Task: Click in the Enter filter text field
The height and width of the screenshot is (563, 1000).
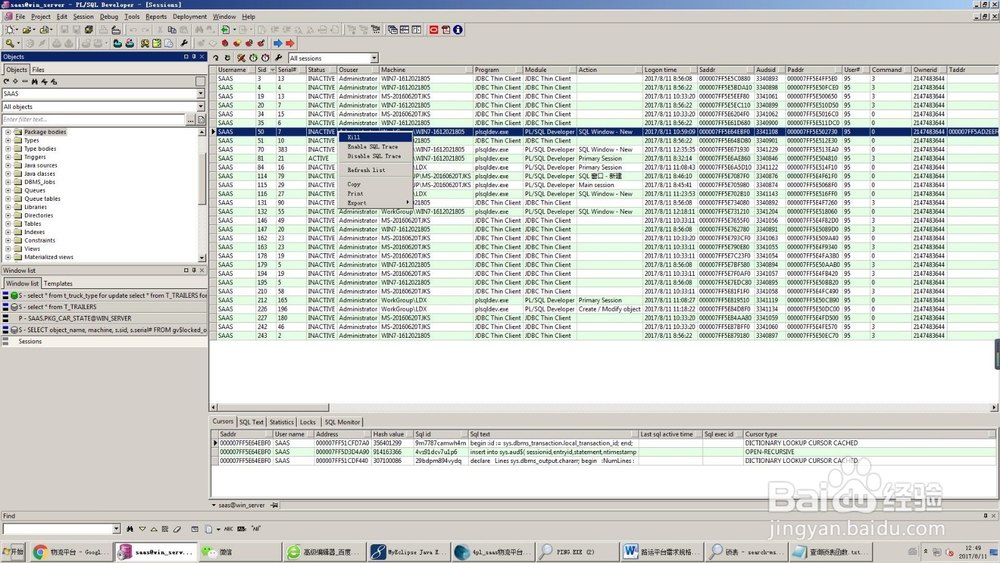Action: click(x=94, y=119)
